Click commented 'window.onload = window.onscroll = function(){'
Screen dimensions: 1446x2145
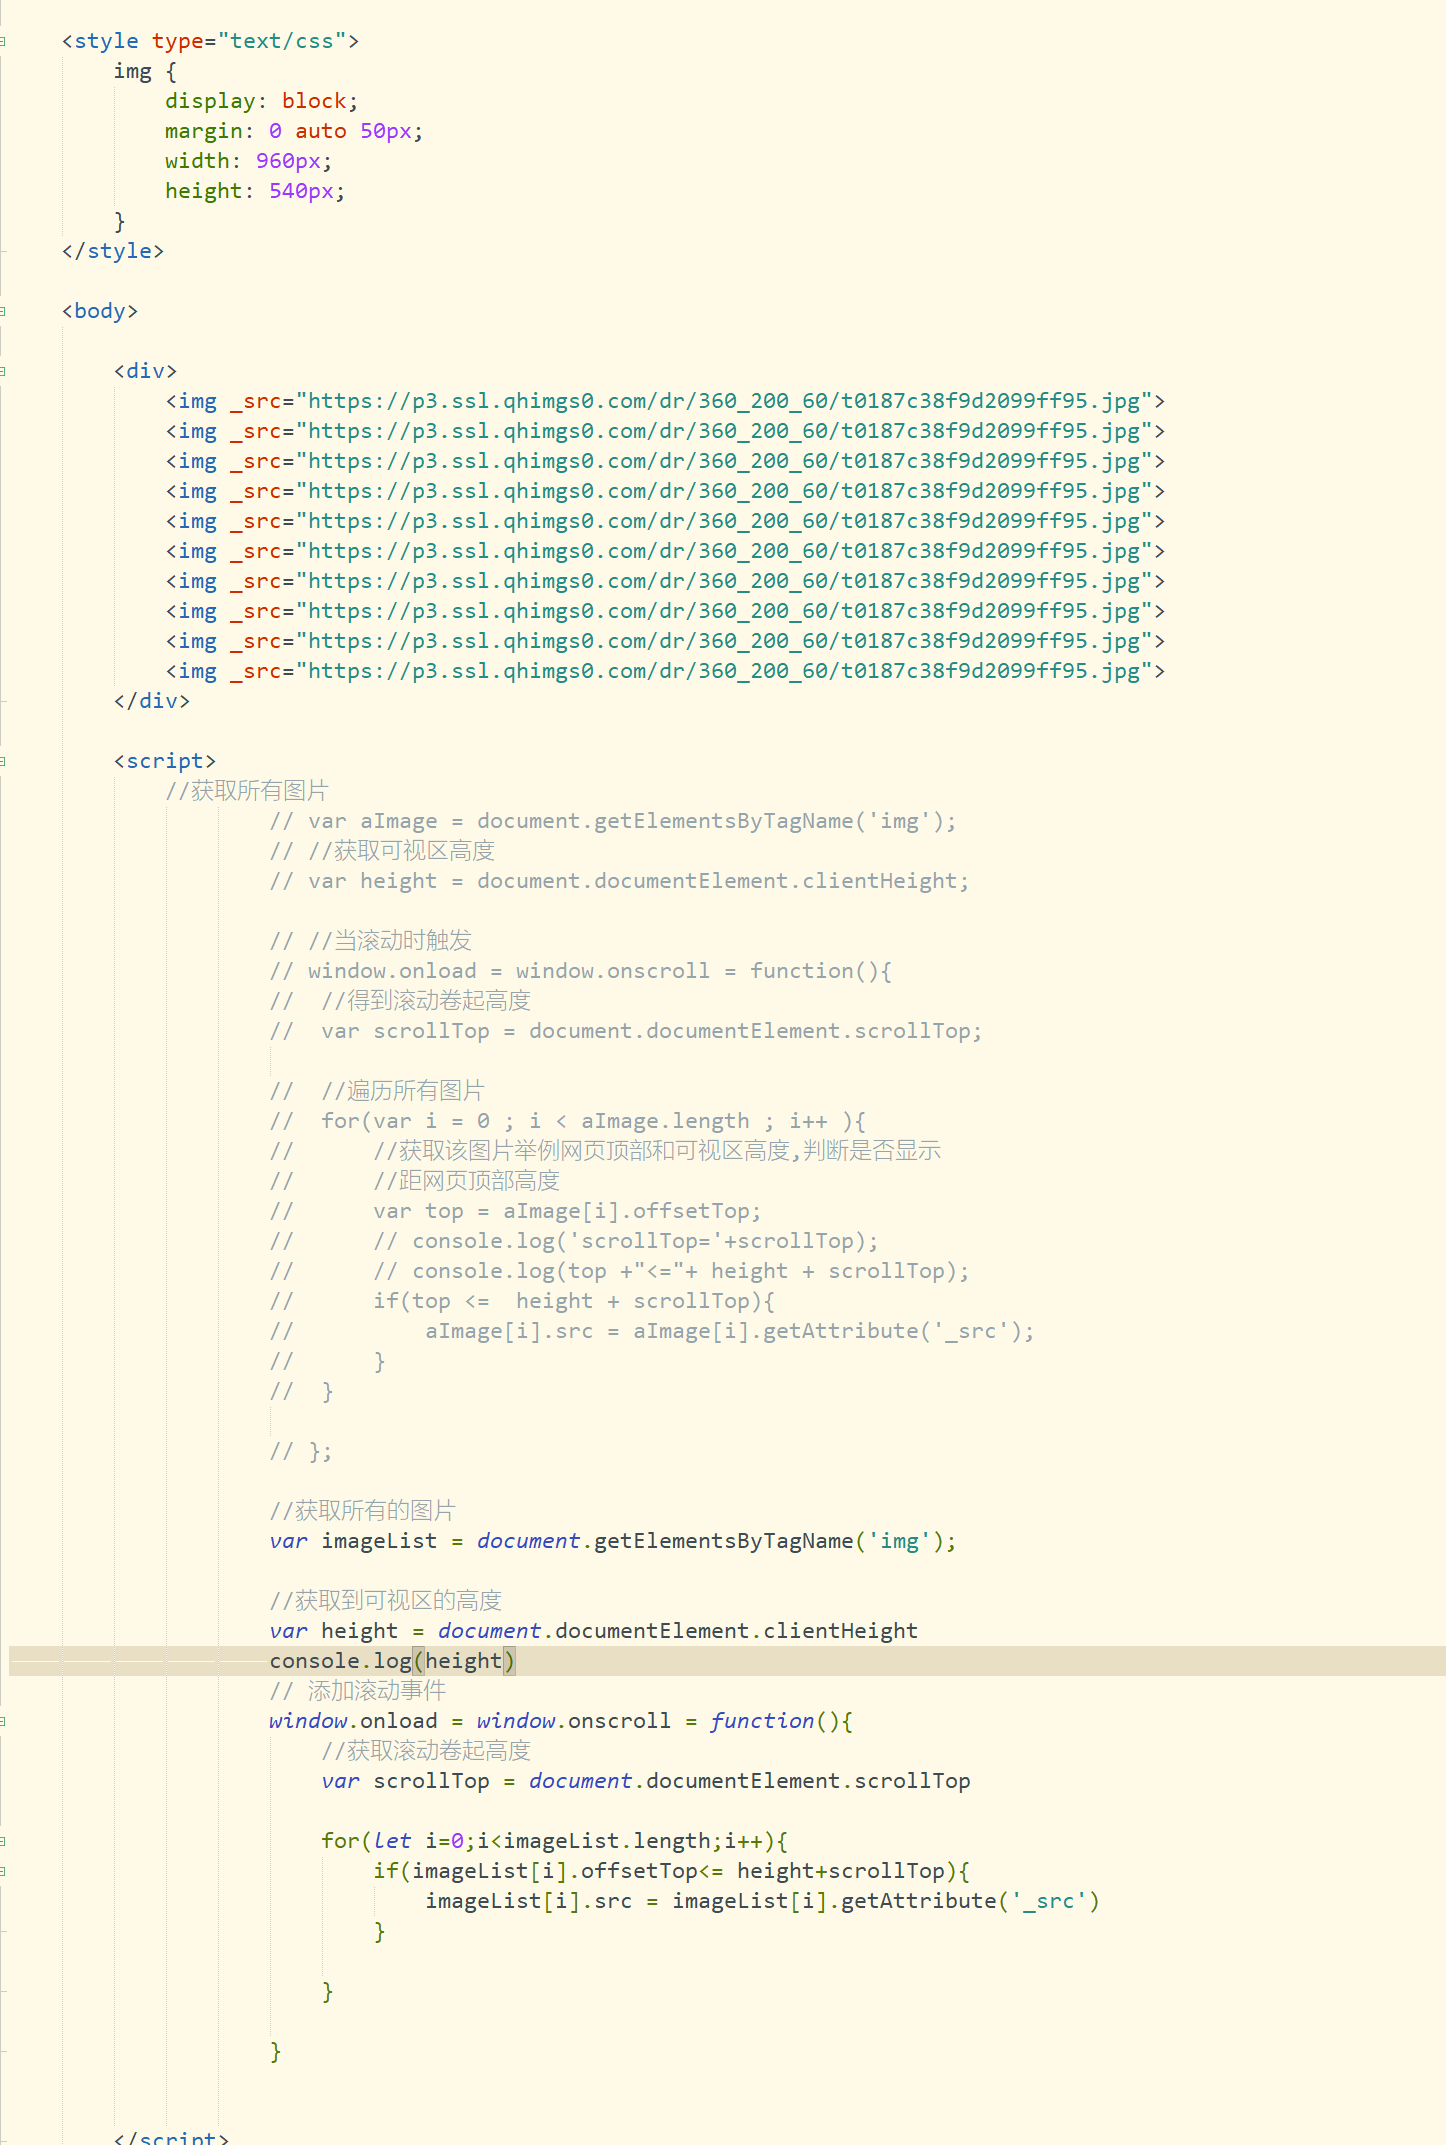(x=581, y=971)
